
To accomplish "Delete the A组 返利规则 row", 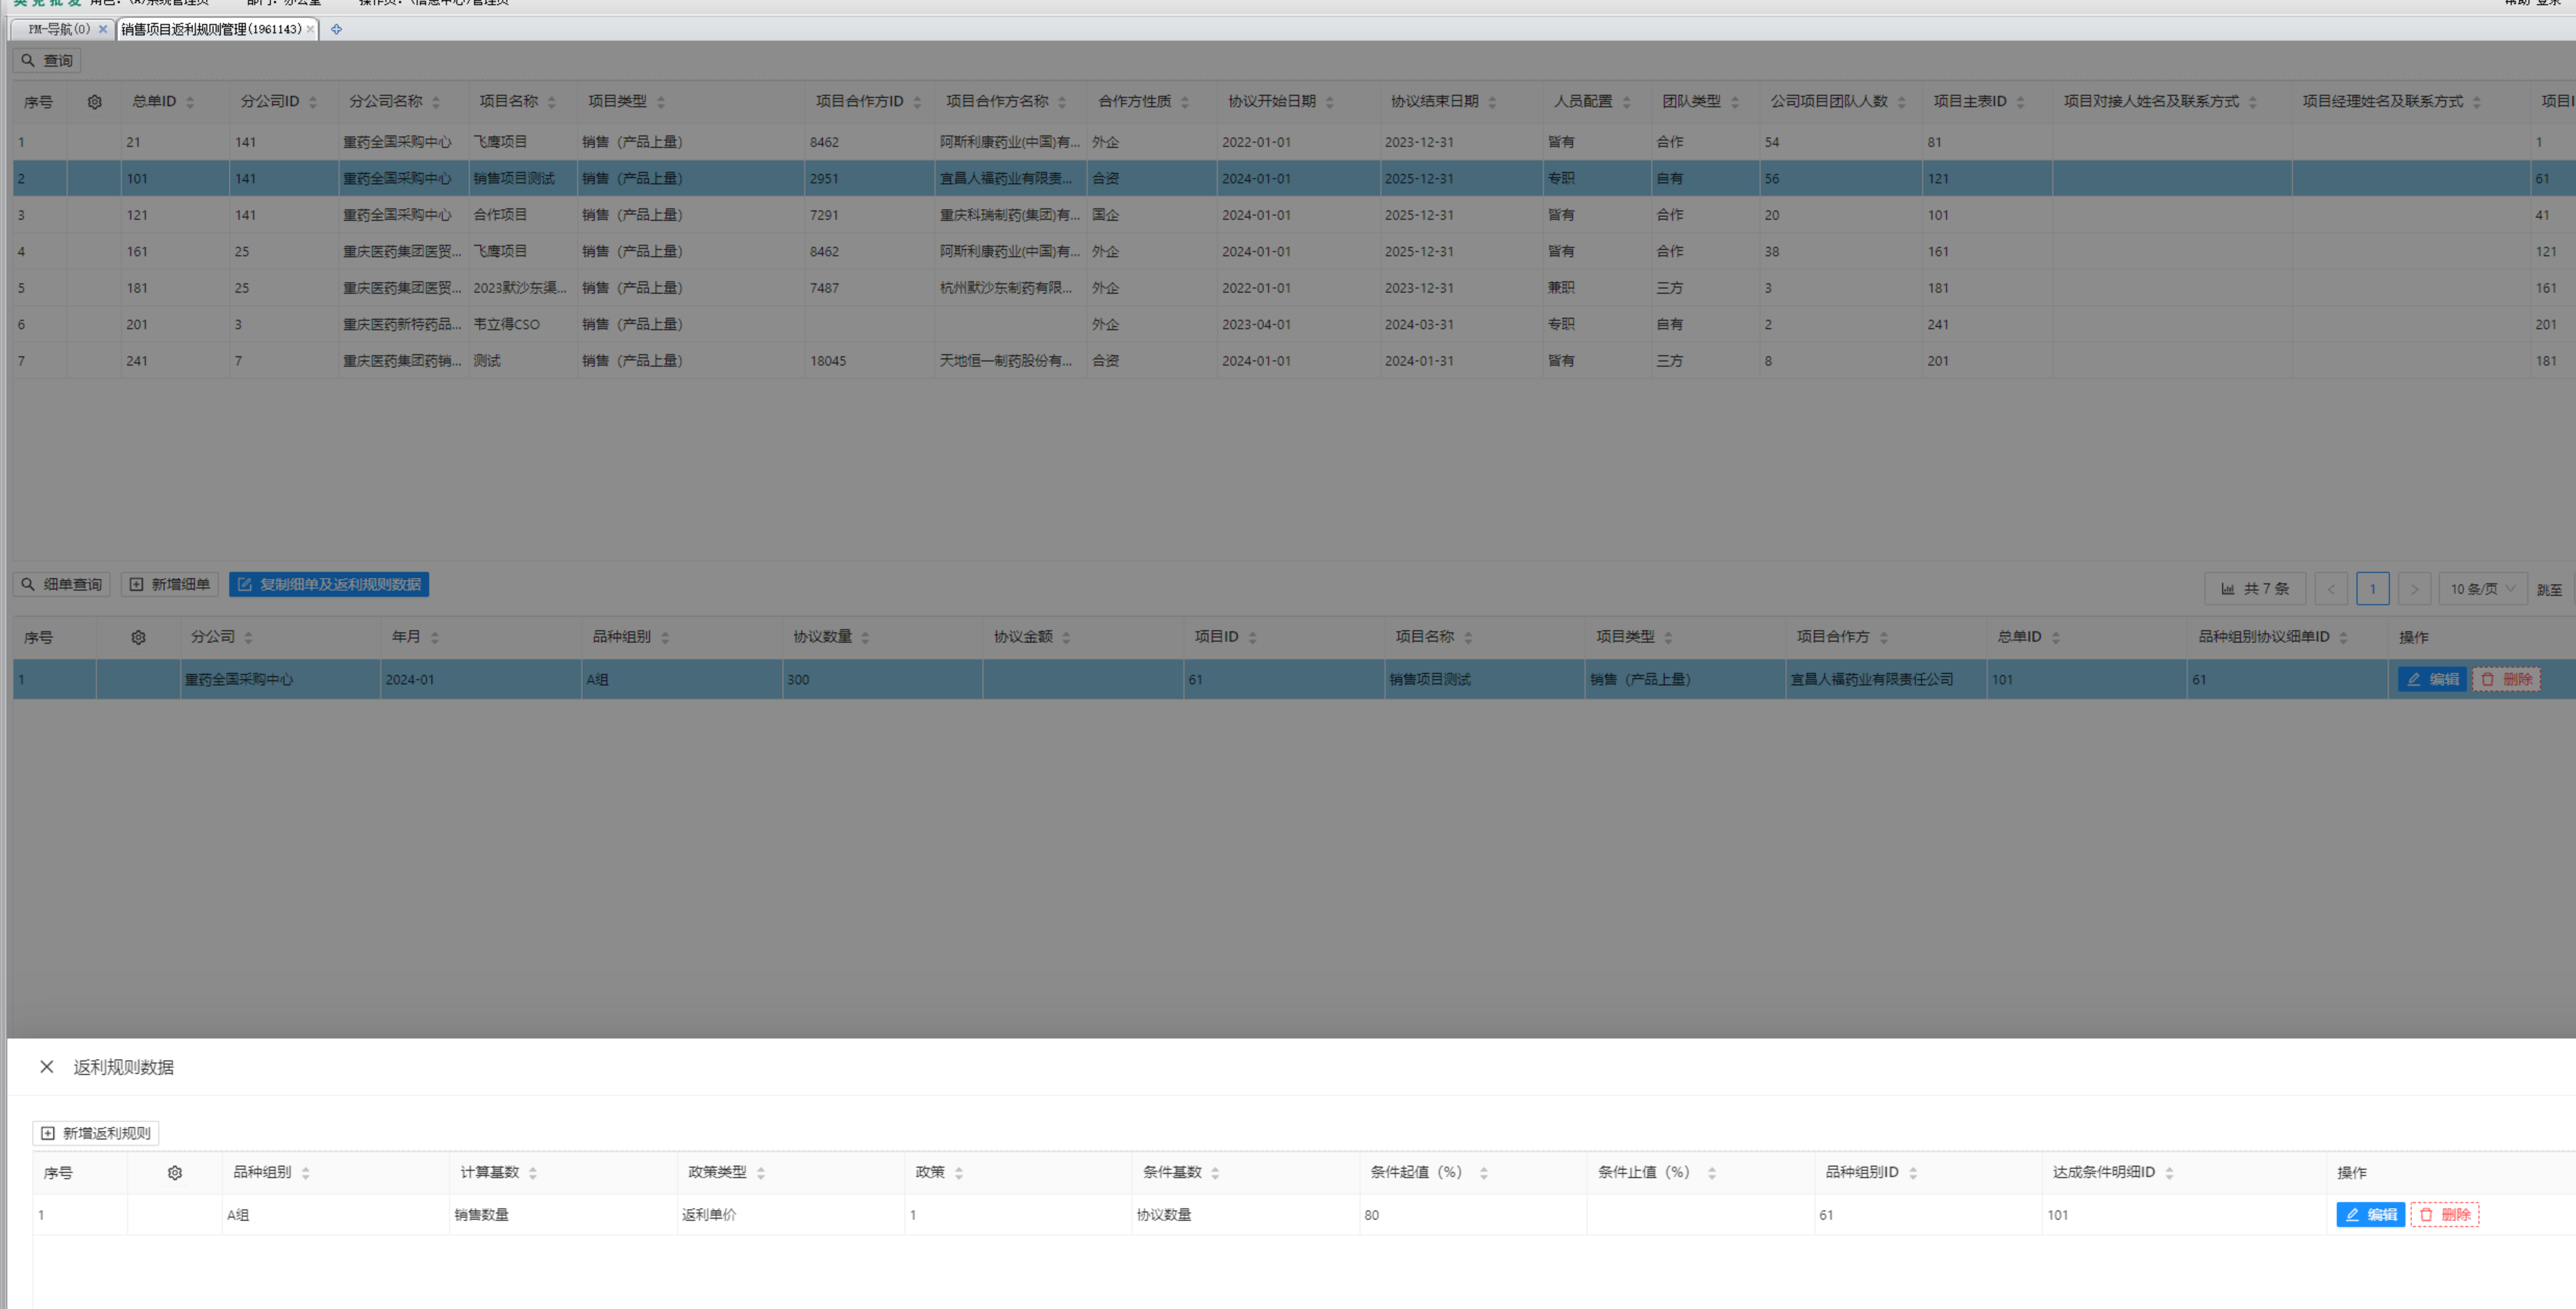I will [2444, 1215].
